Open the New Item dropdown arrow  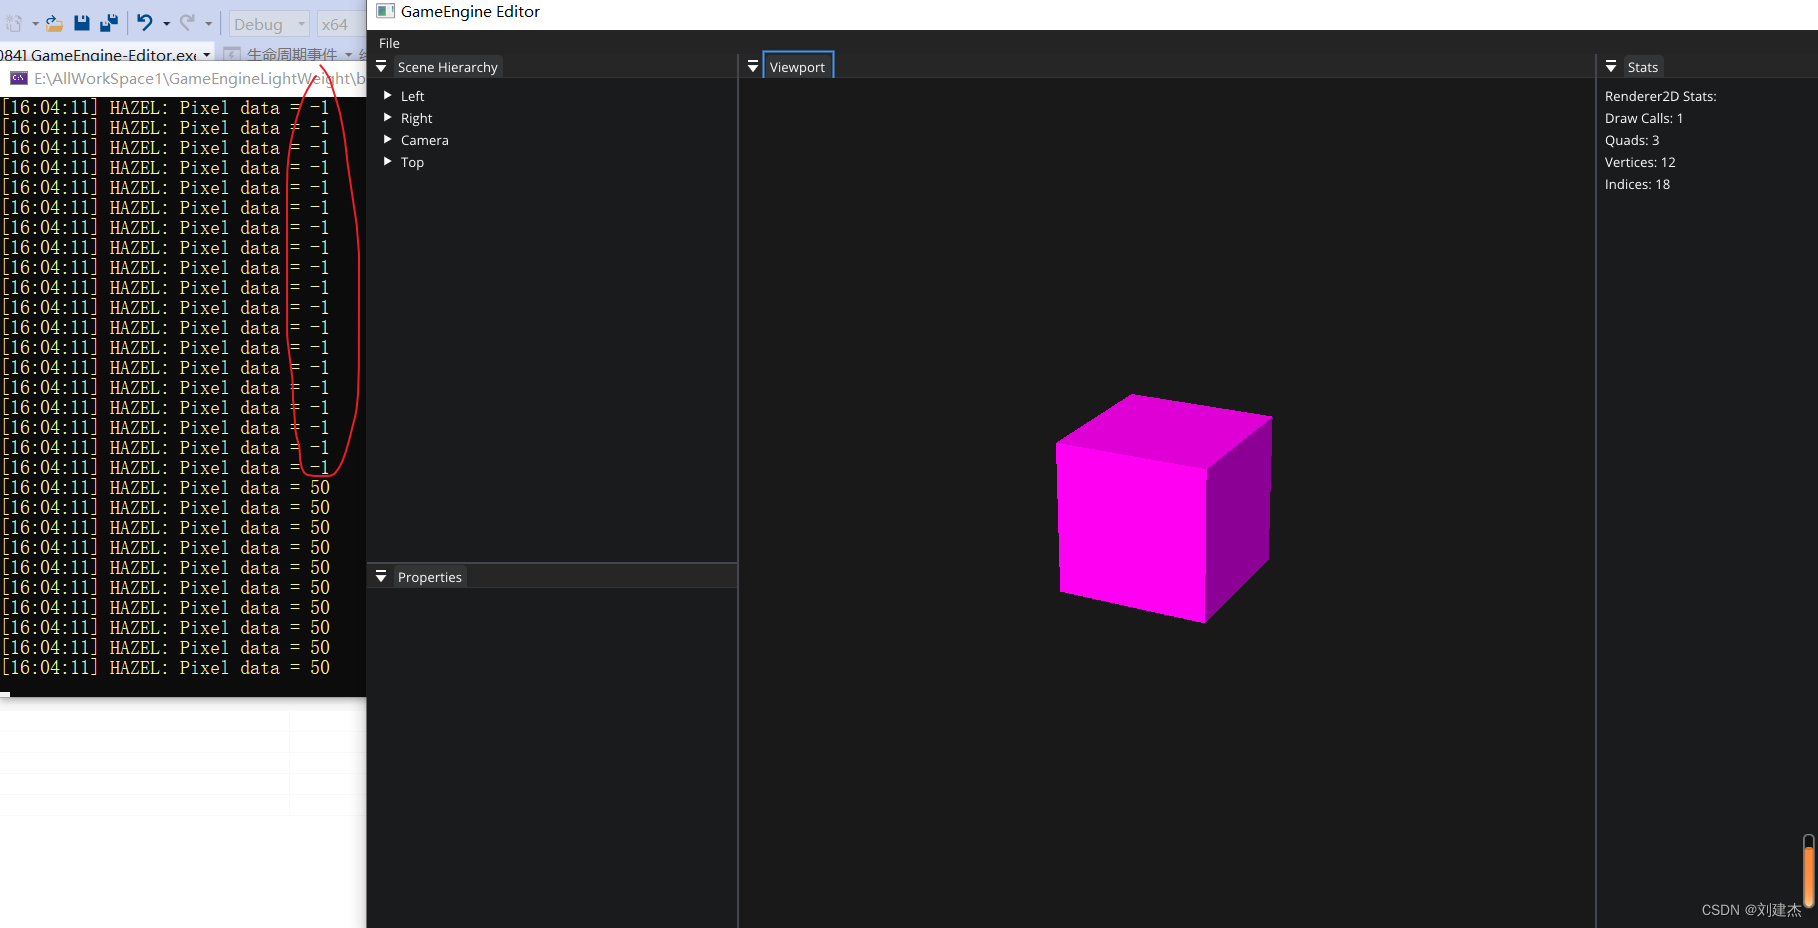point(35,24)
